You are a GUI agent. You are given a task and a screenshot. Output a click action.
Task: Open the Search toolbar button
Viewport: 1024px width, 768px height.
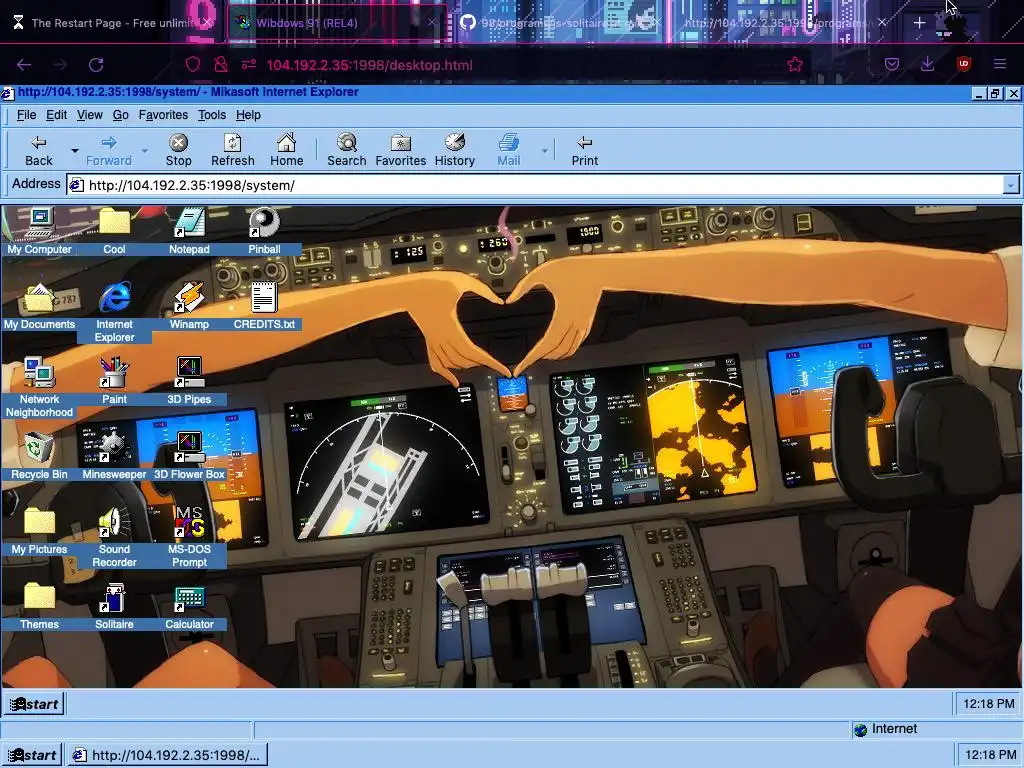(347, 151)
